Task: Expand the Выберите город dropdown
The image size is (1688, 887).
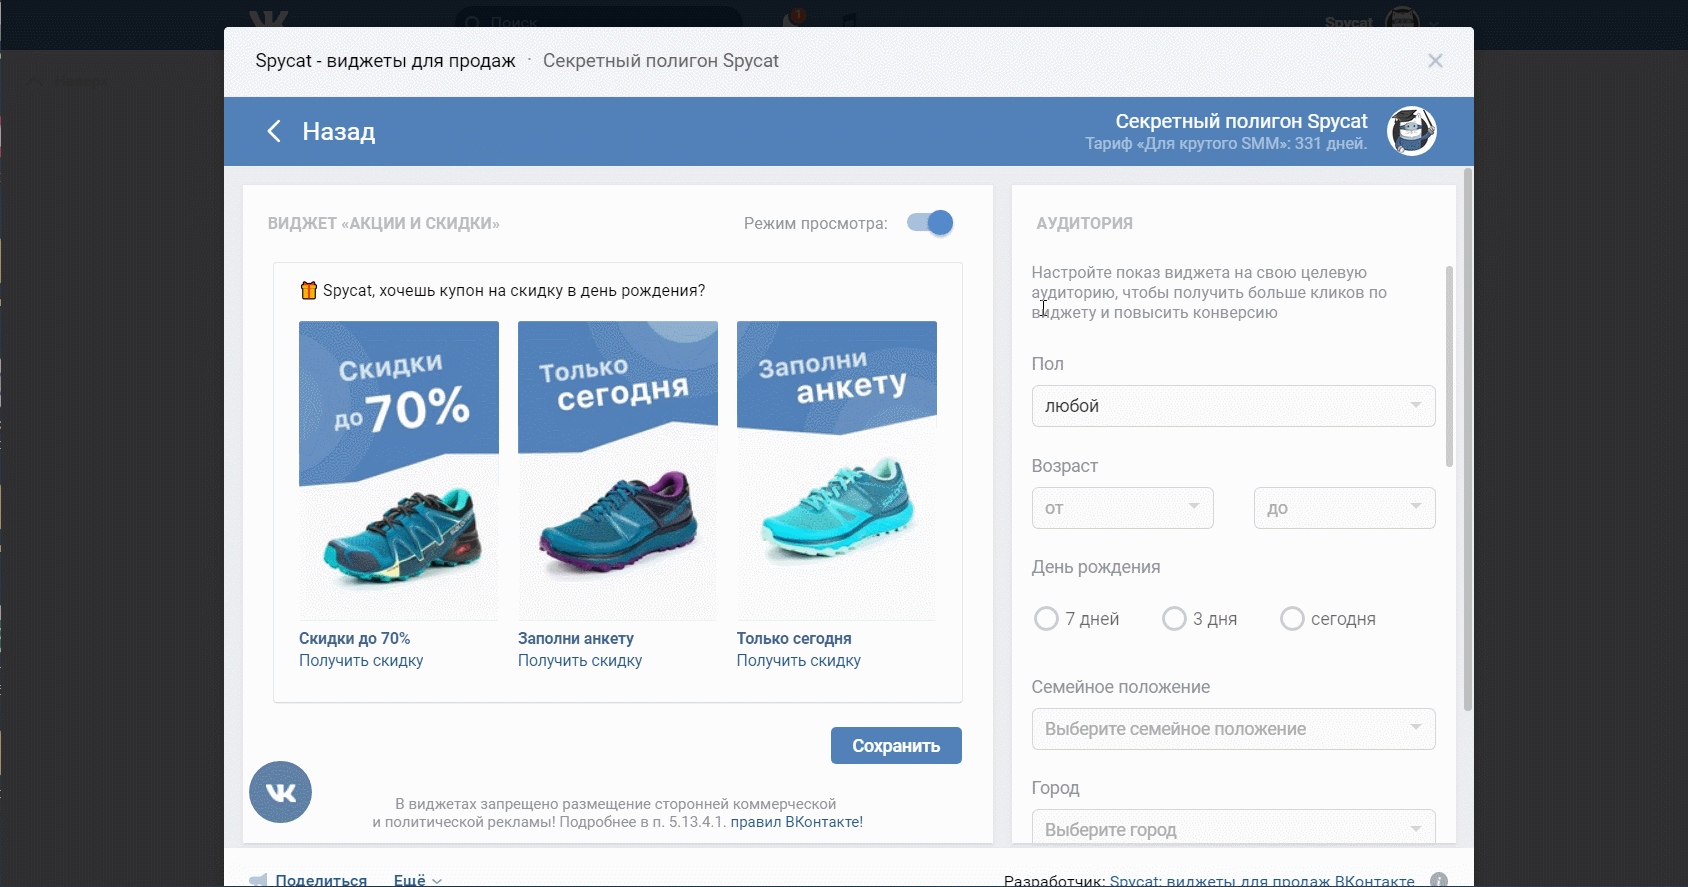Action: (x=1233, y=828)
